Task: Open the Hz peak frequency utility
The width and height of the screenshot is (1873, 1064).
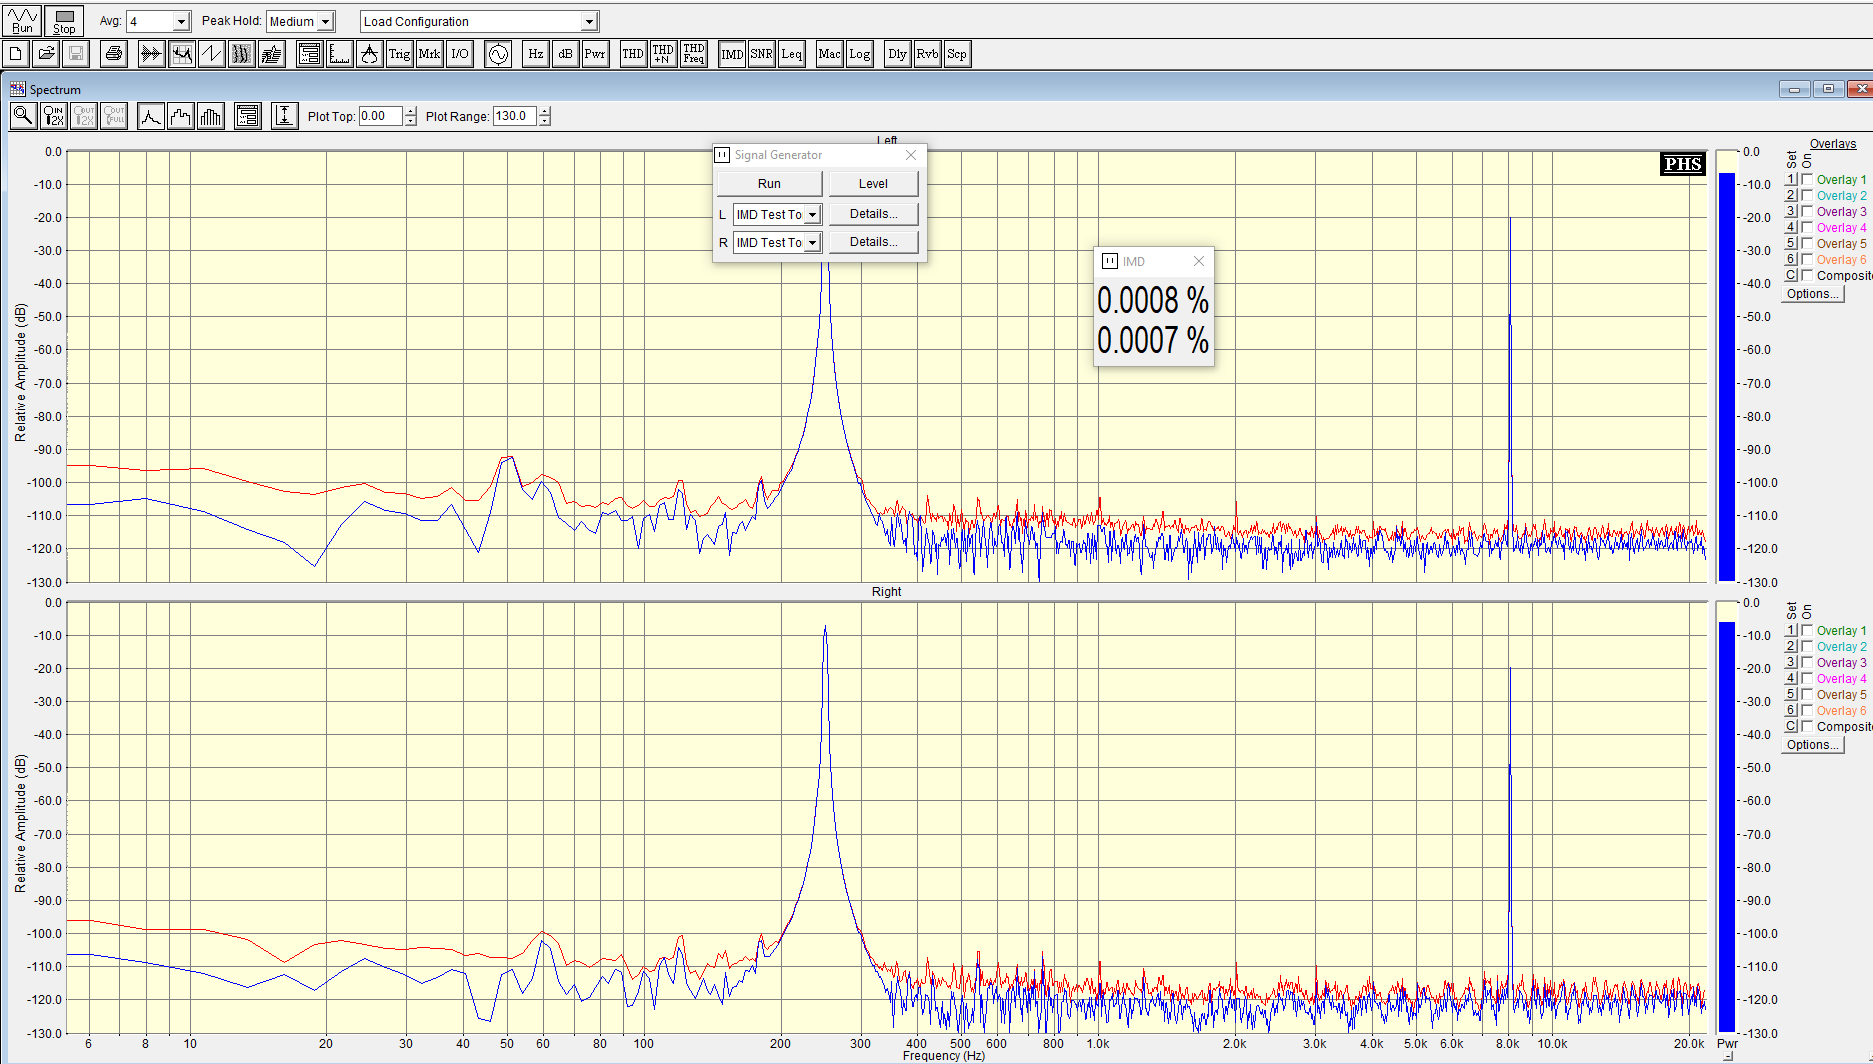Action: pos(536,54)
